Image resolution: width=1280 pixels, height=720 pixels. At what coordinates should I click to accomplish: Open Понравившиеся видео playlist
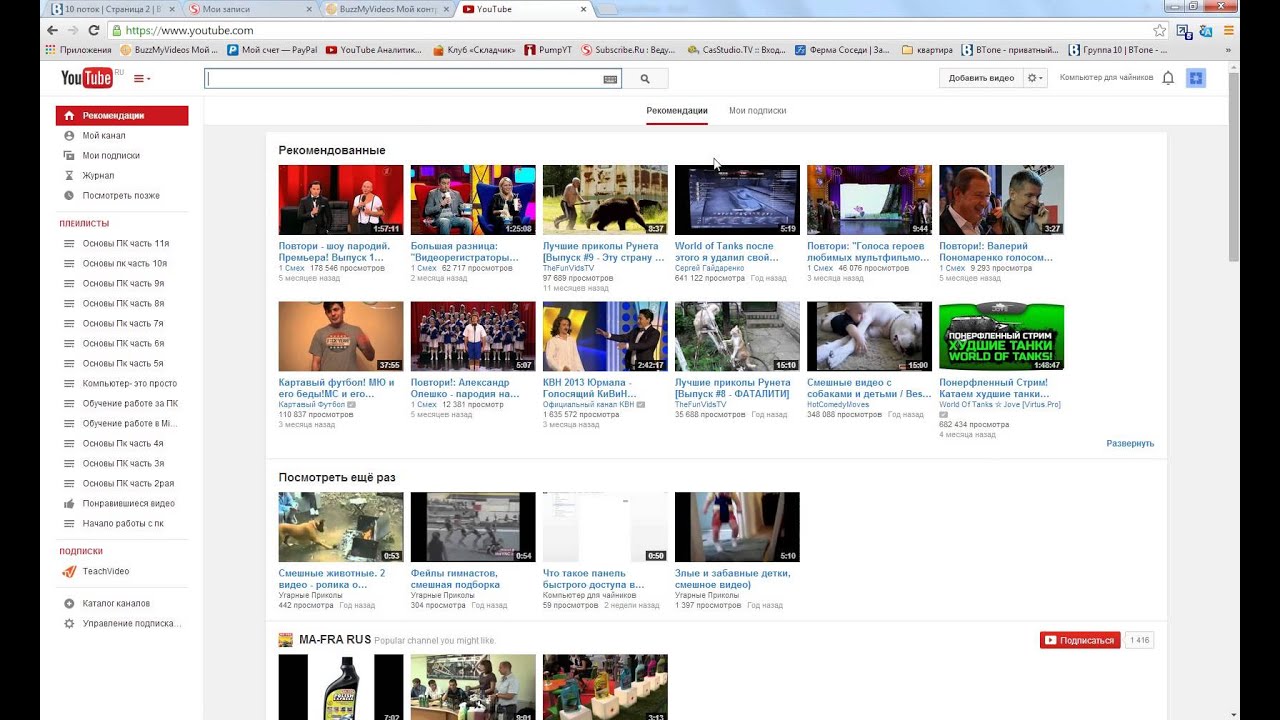pos(128,504)
